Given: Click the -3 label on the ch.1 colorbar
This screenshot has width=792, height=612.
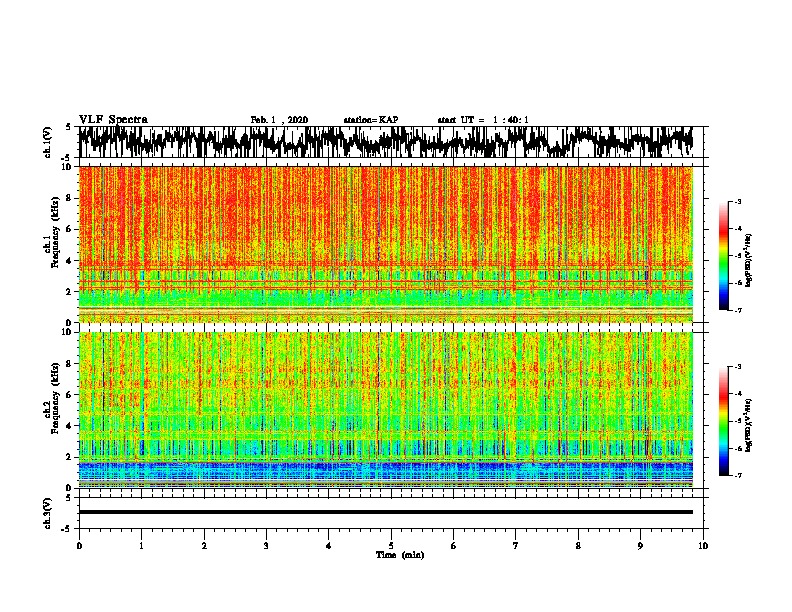Looking at the screenshot, I should tap(737, 201).
